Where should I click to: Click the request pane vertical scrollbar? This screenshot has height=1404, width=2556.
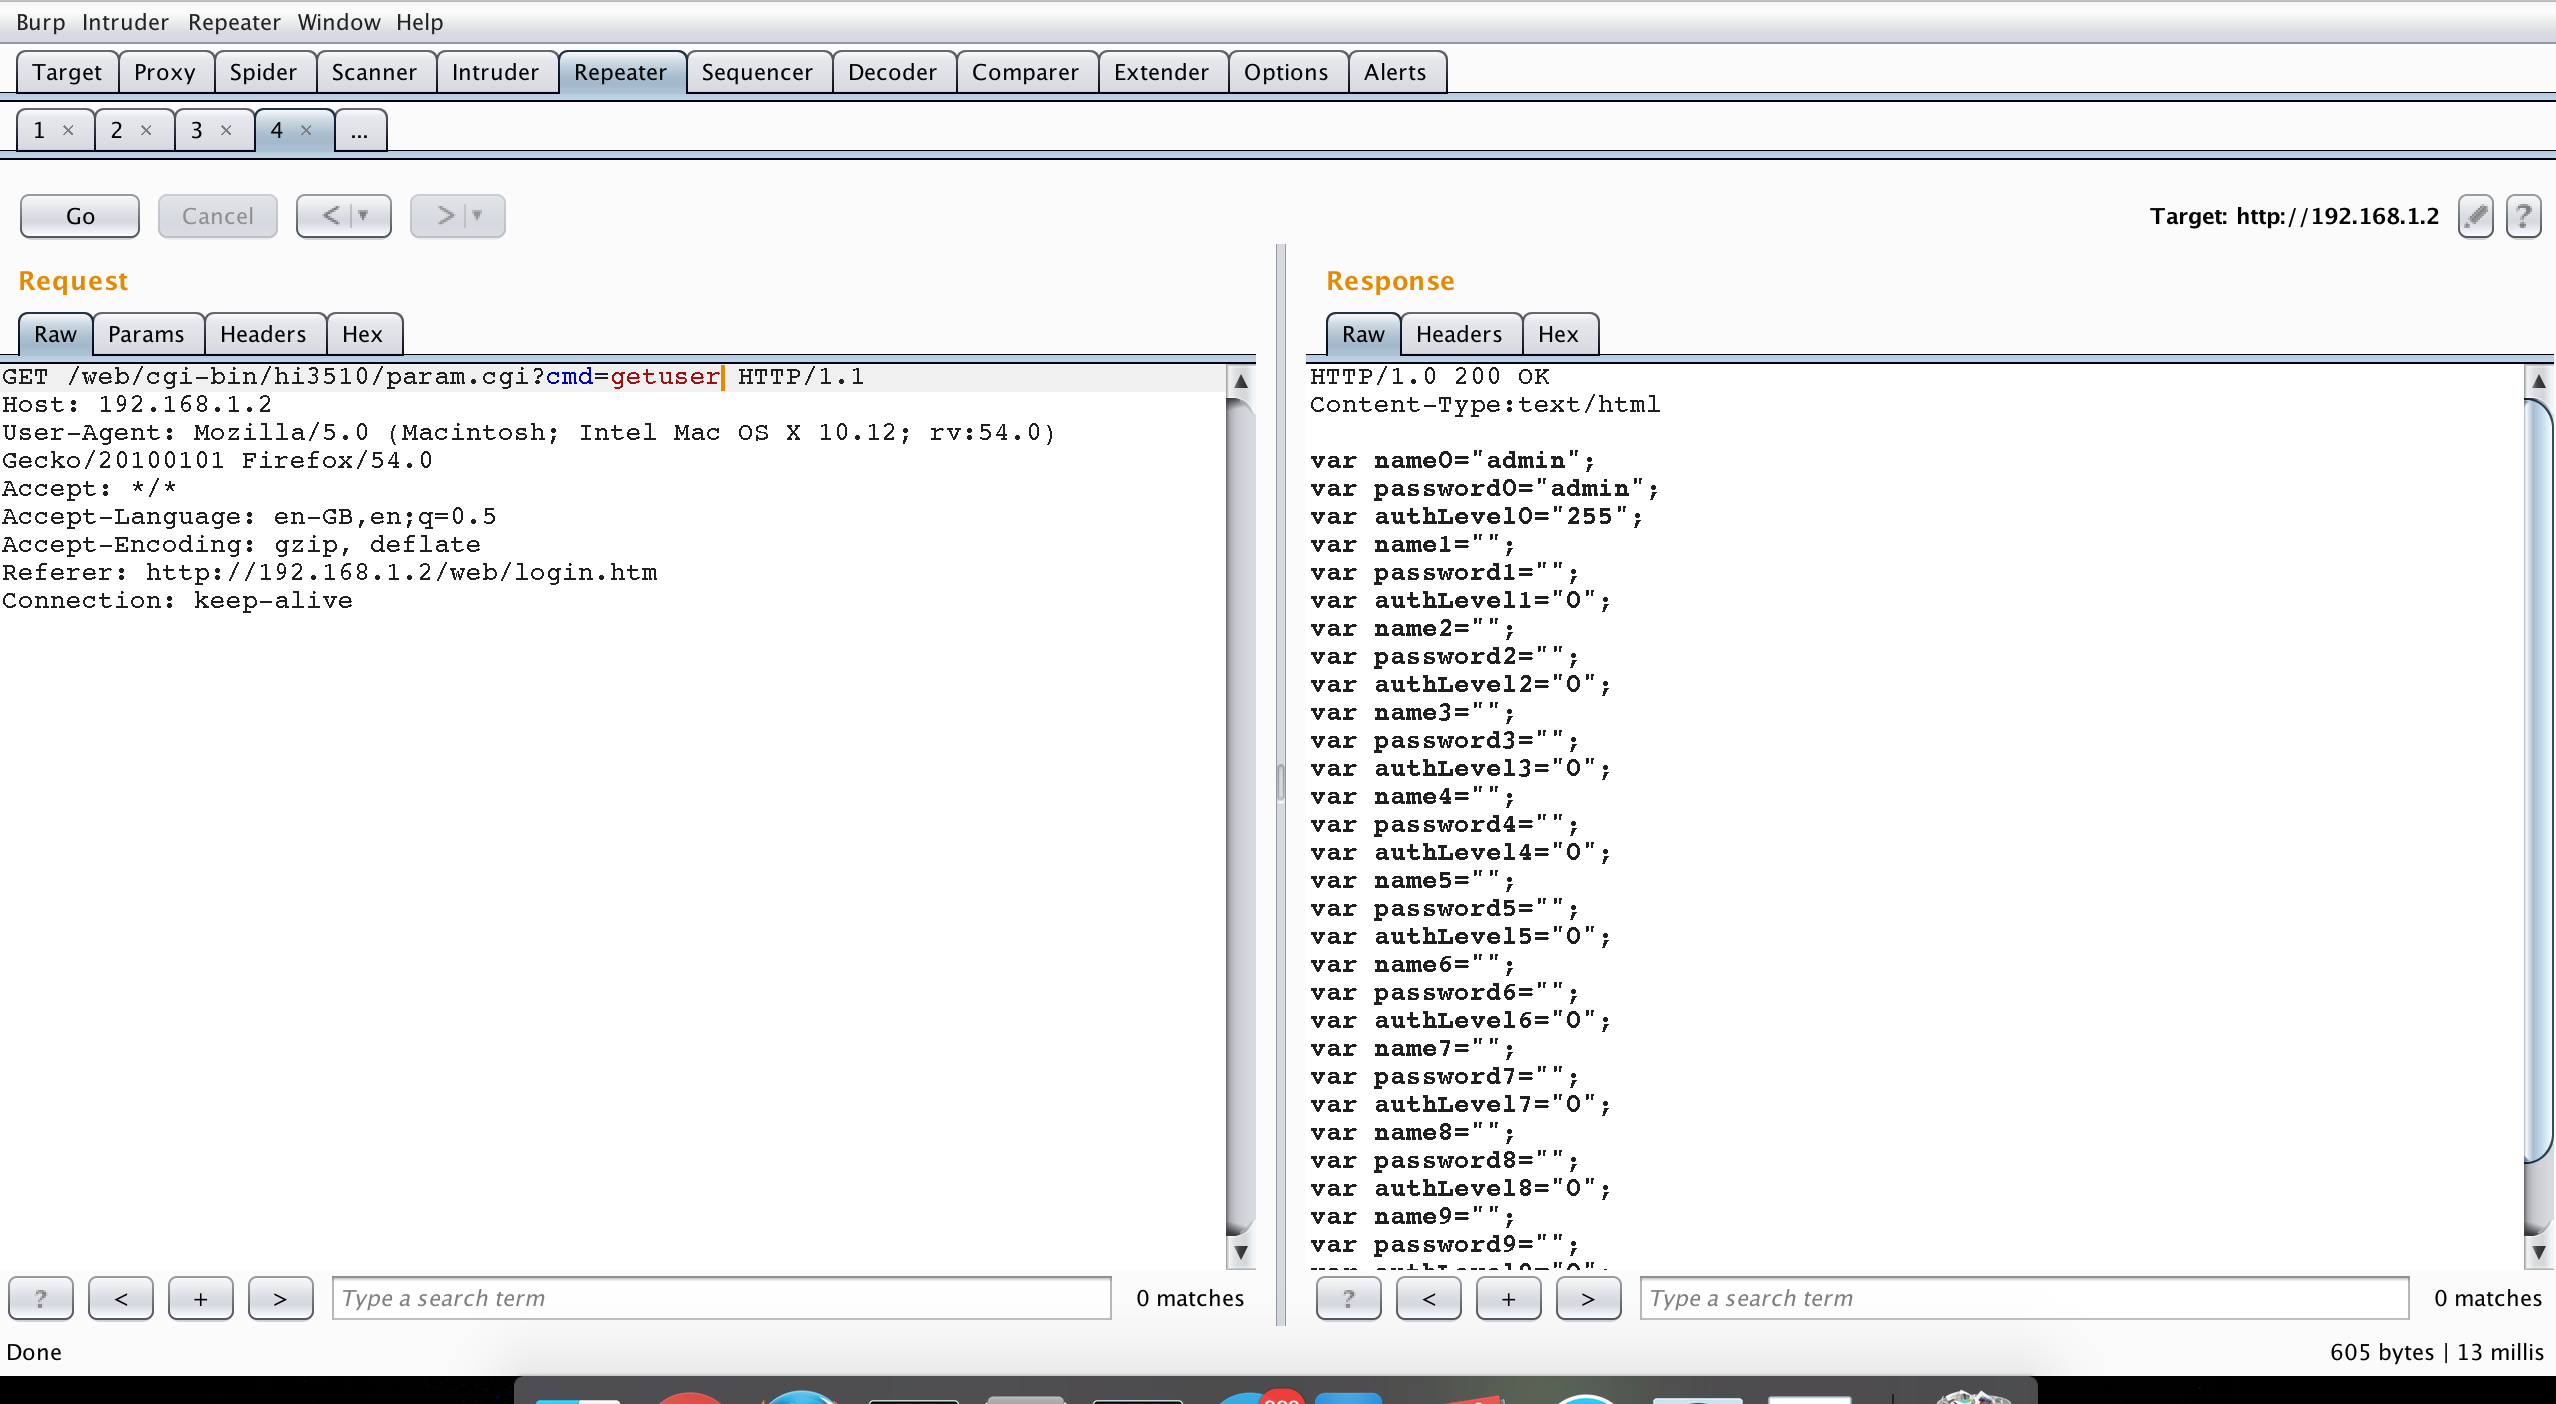coord(1241,816)
